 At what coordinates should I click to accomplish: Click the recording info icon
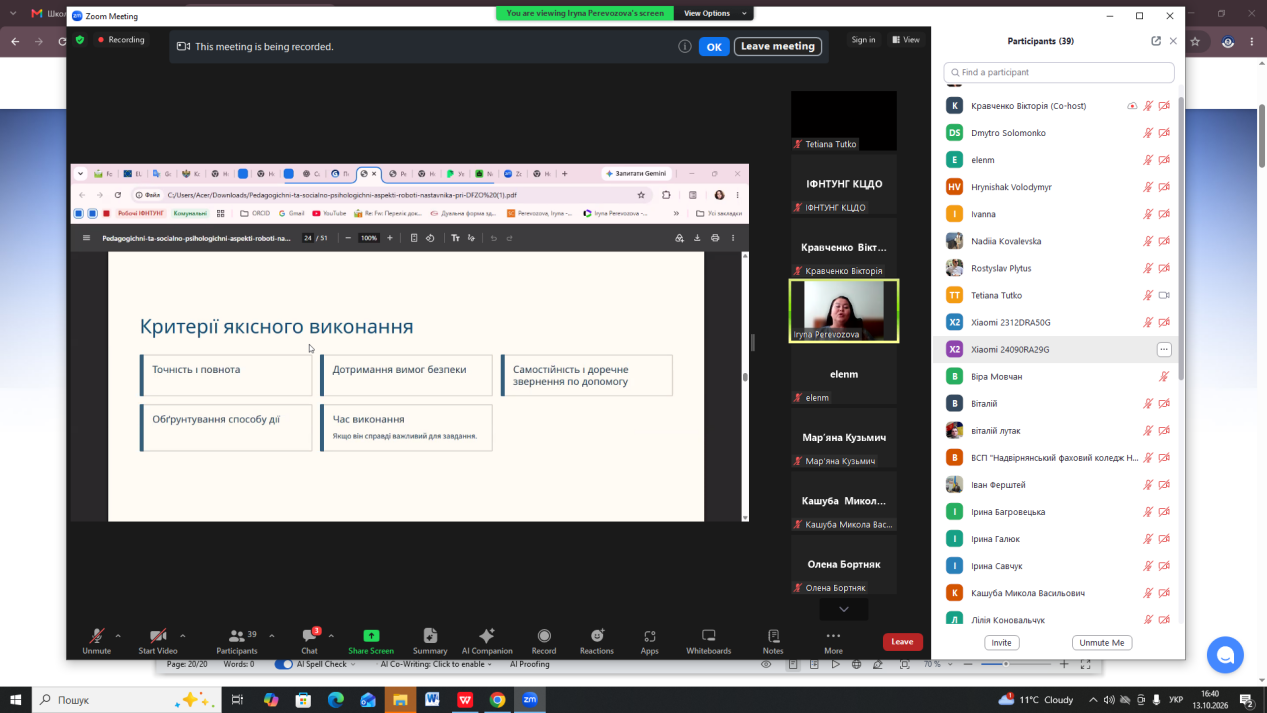point(685,46)
